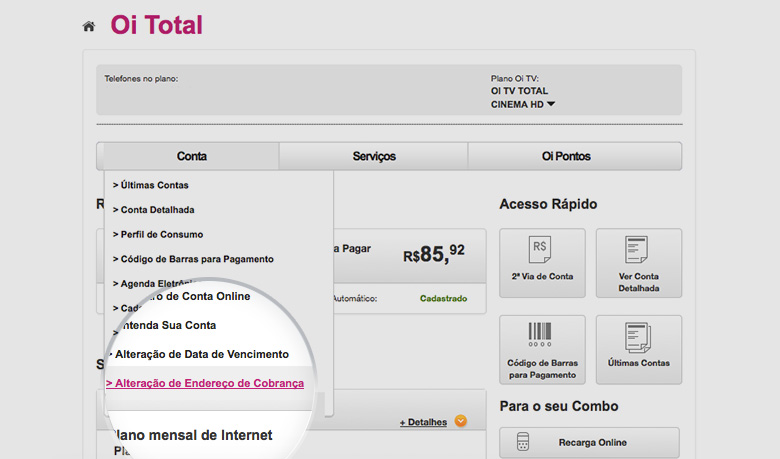Viewport: 780px width, 459px height.
Task: Click the Cadastrado status text
Action: click(x=443, y=298)
